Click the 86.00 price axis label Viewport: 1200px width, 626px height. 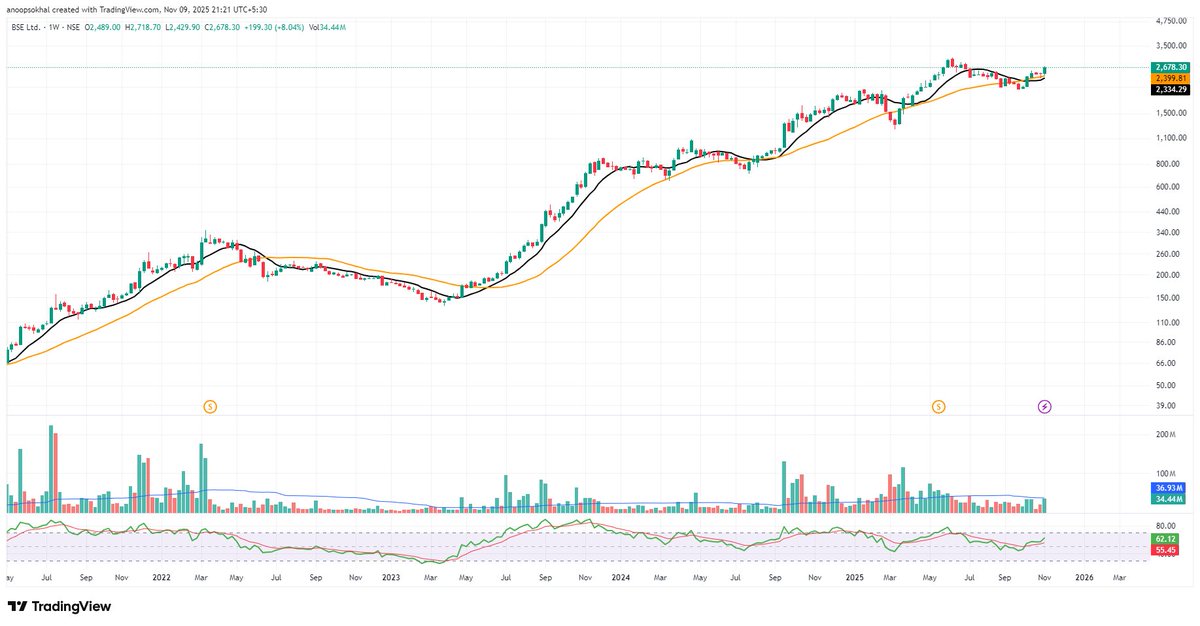1166,342
